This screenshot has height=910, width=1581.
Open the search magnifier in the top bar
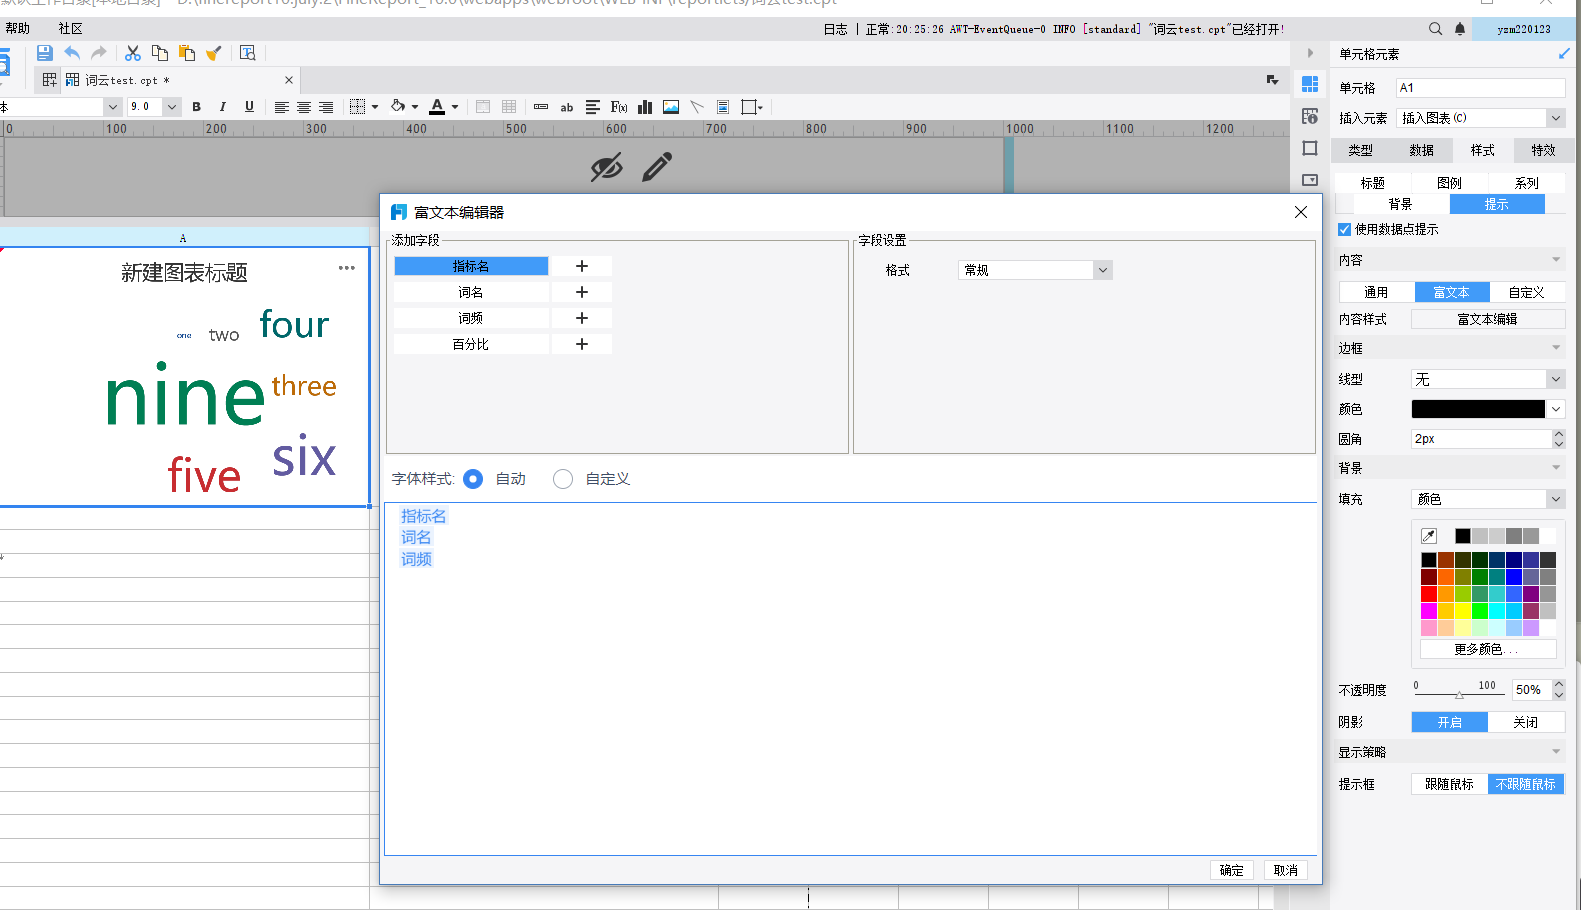1436,29
